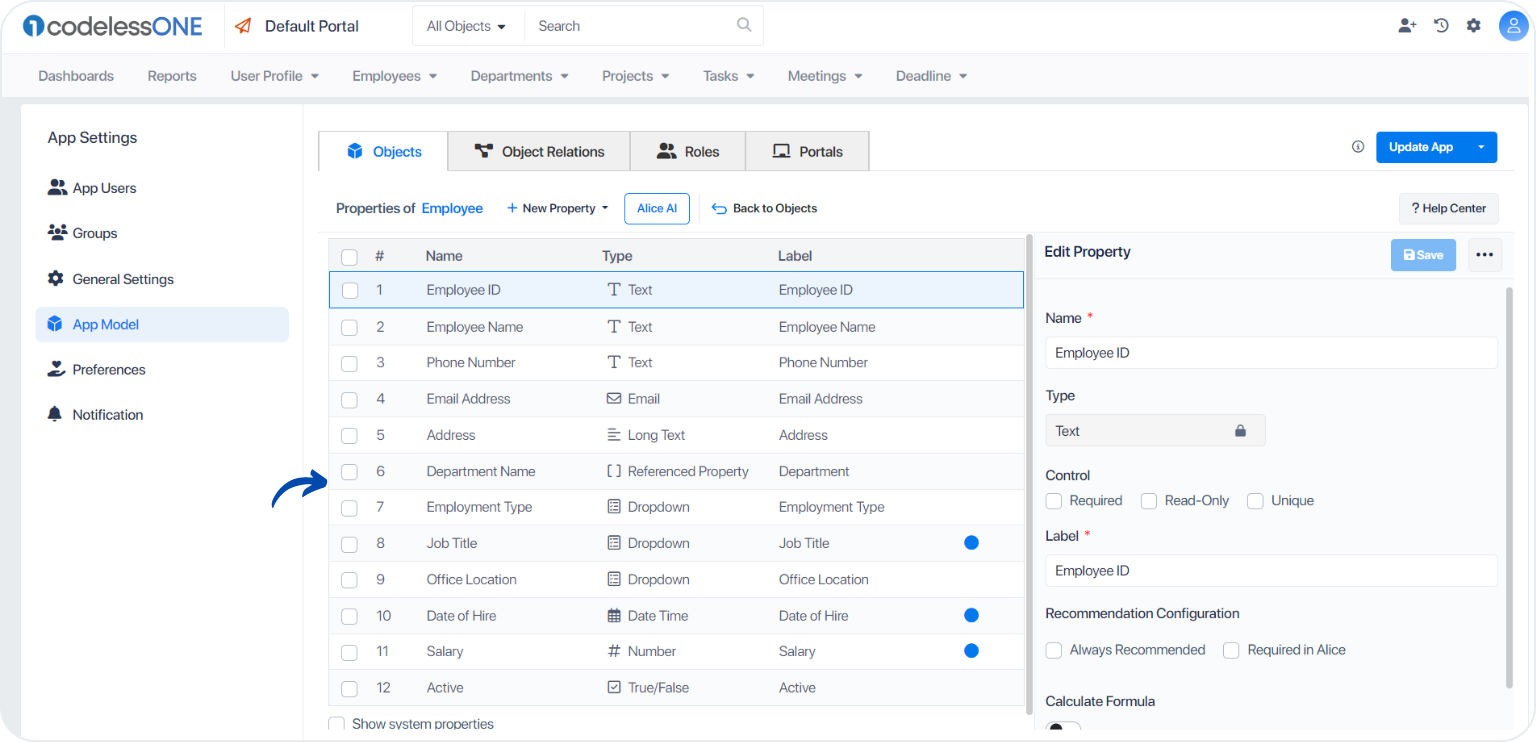
Task: Open the settings gear icon in header
Action: 1474,26
